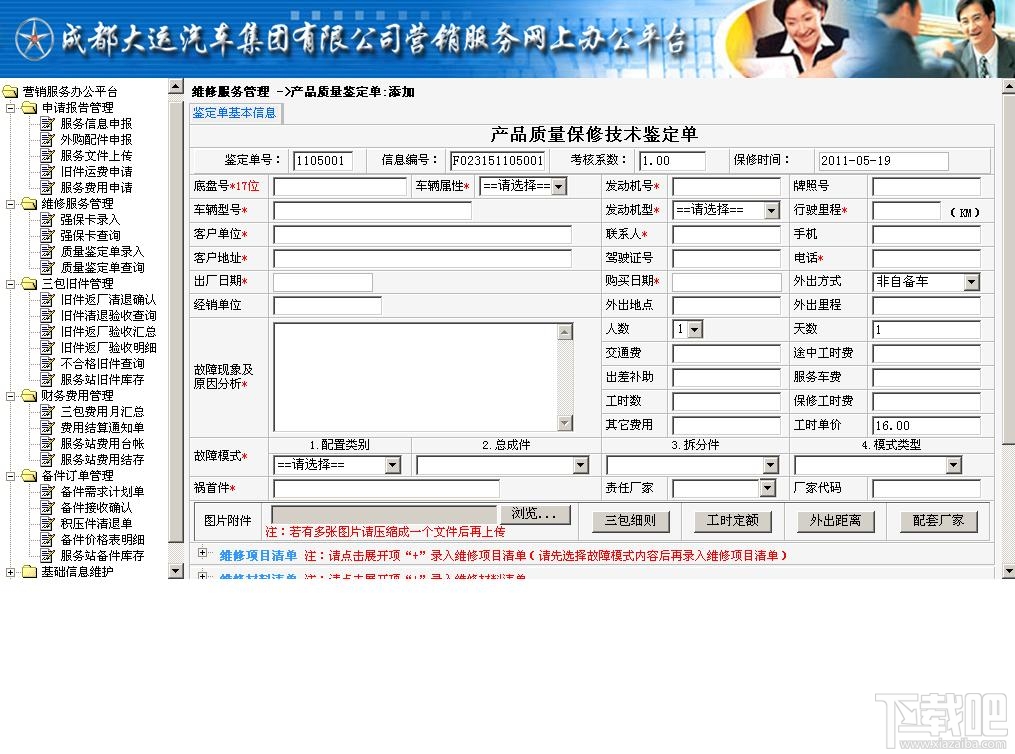Click into the 工时单价 field showing 16.00

(926, 425)
